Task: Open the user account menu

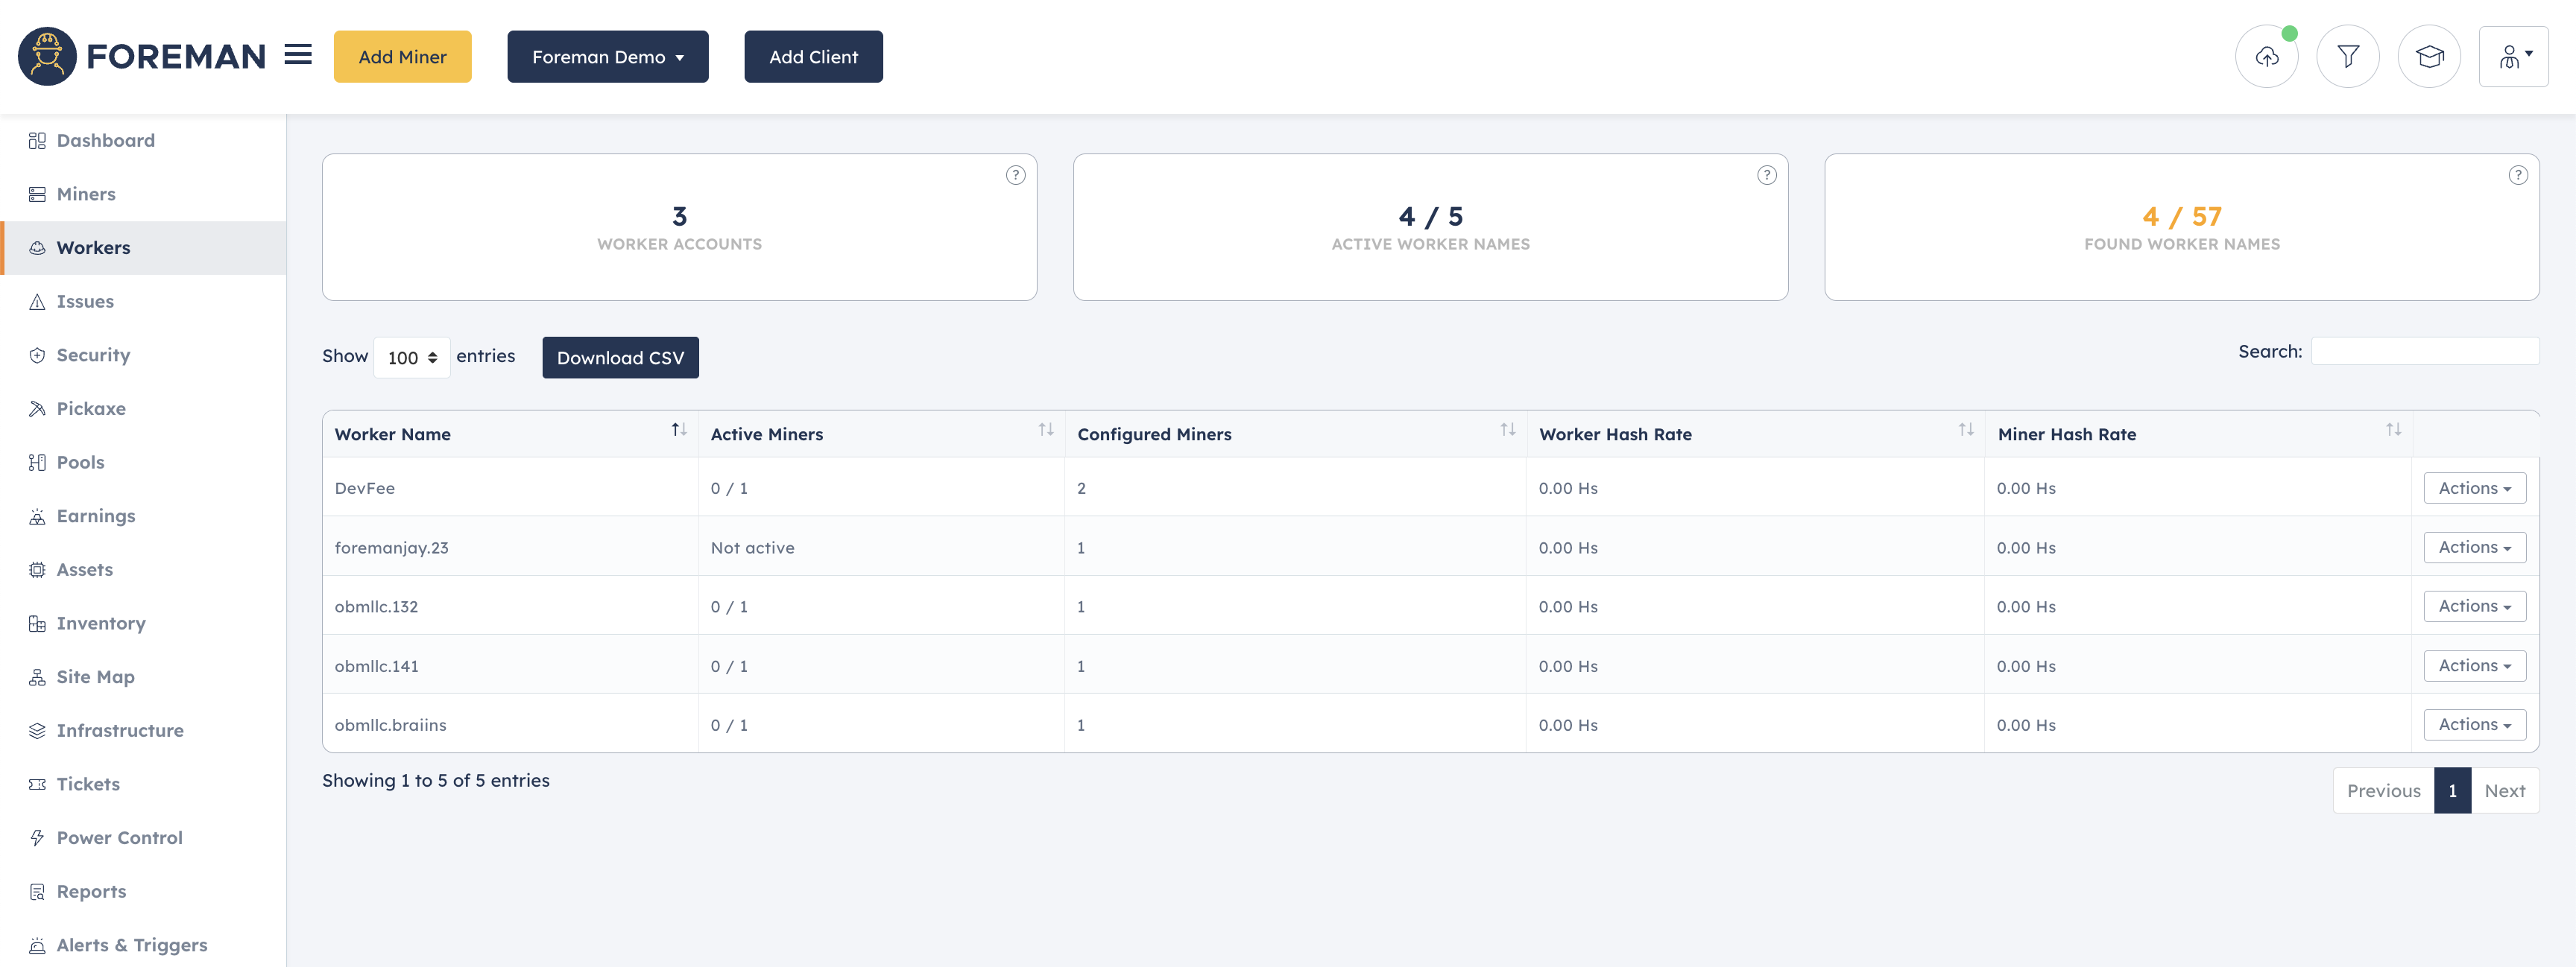Action: coord(2513,56)
